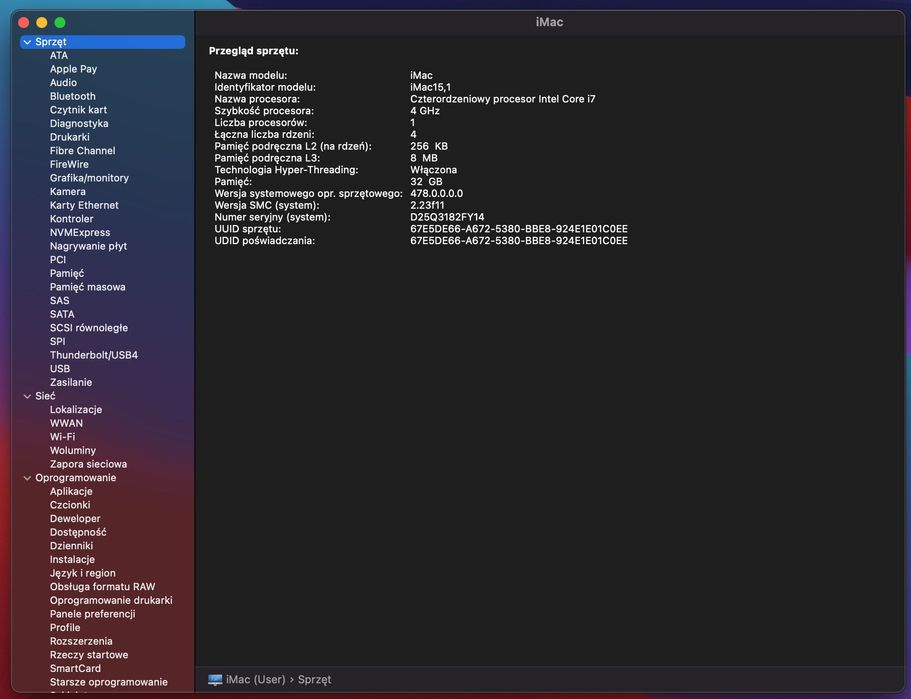Select iMac (User) in the path bar
This screenshot has width=911, height=699.
(256, 679)
